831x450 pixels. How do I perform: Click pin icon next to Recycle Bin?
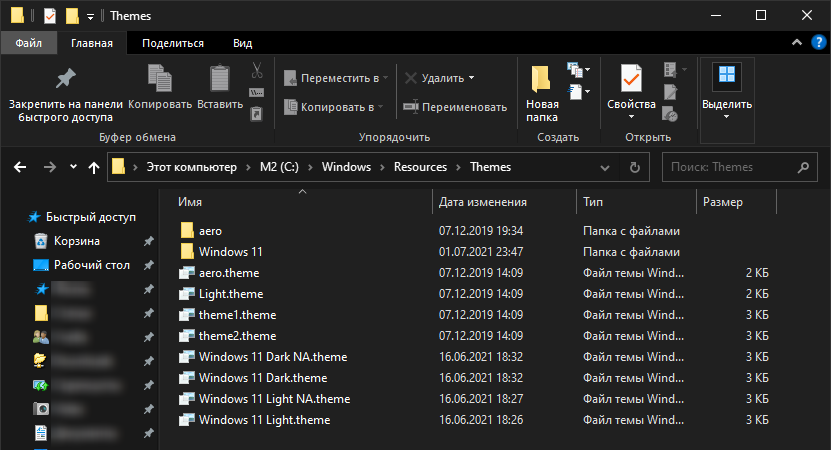[148, 241]
